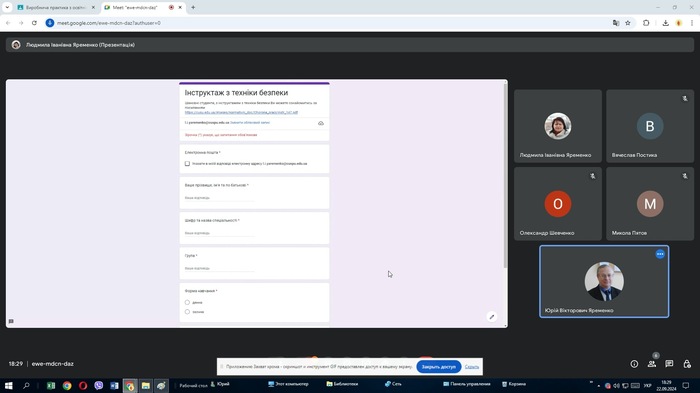Open browser extensions puzzle icon
This screenshot has height=393, width=700.
[646, 23]
